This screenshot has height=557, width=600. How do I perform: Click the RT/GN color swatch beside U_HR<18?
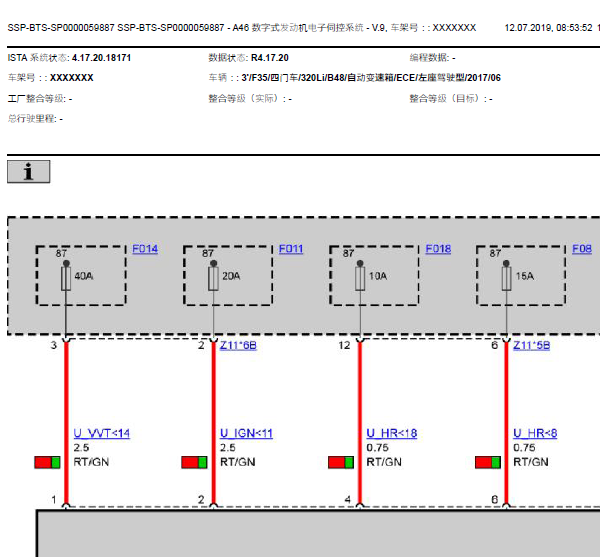[x=341, y=462]
